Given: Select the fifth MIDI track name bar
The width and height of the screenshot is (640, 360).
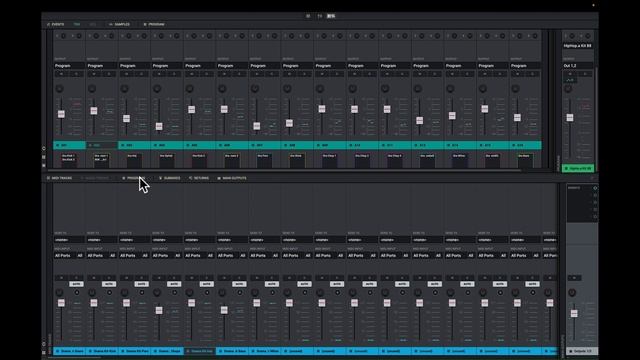Looking at the screenshot, I should point(200,351).
